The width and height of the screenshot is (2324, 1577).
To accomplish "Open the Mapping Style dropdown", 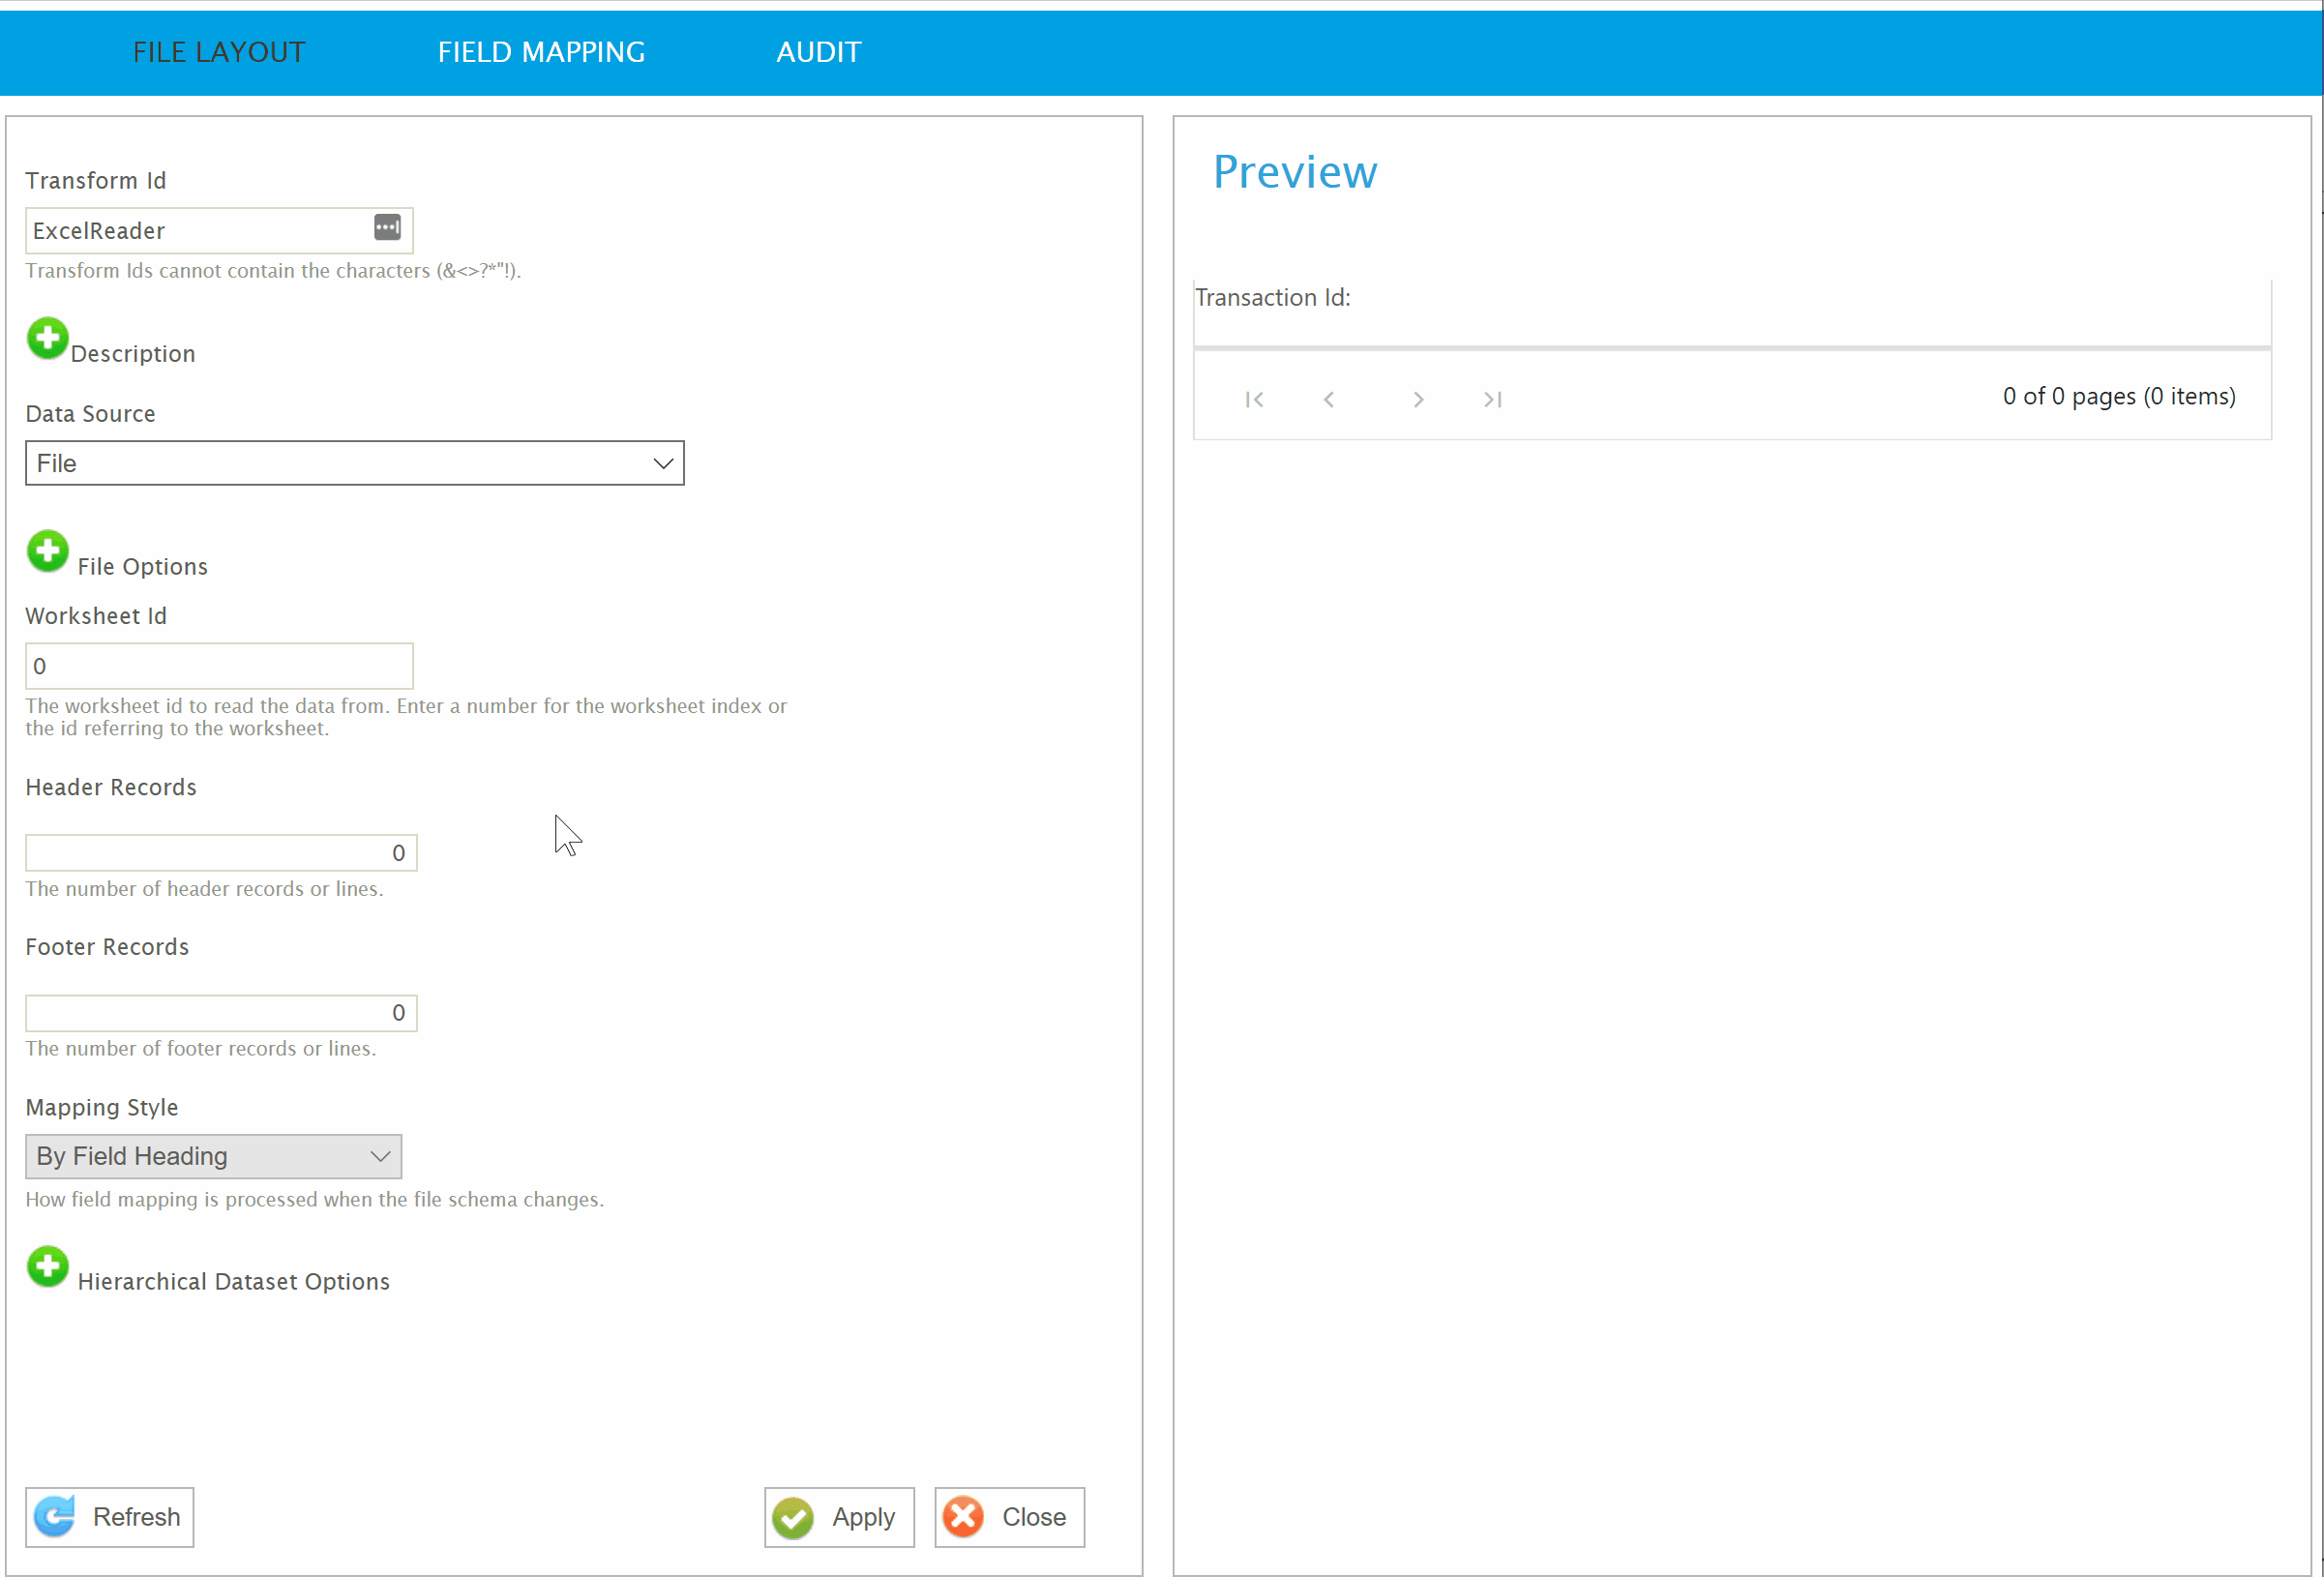I will click(x=213, y=1157).
